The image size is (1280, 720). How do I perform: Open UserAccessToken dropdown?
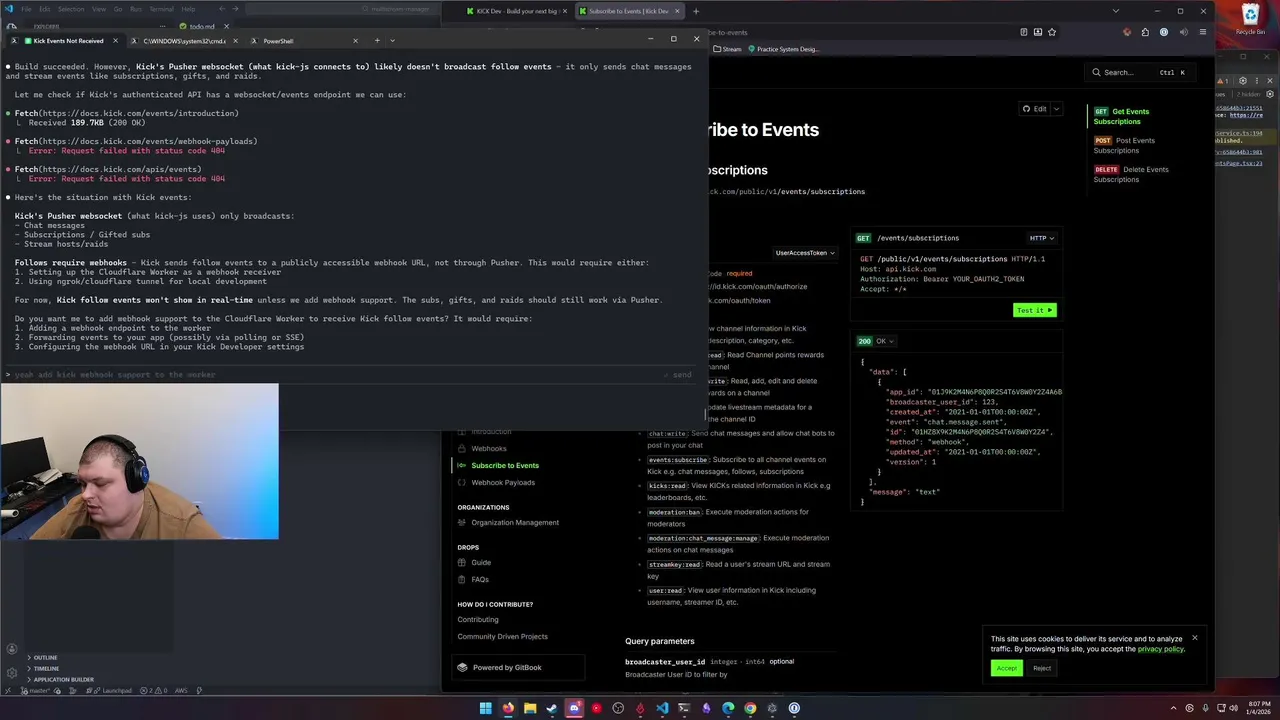(805, 253)
